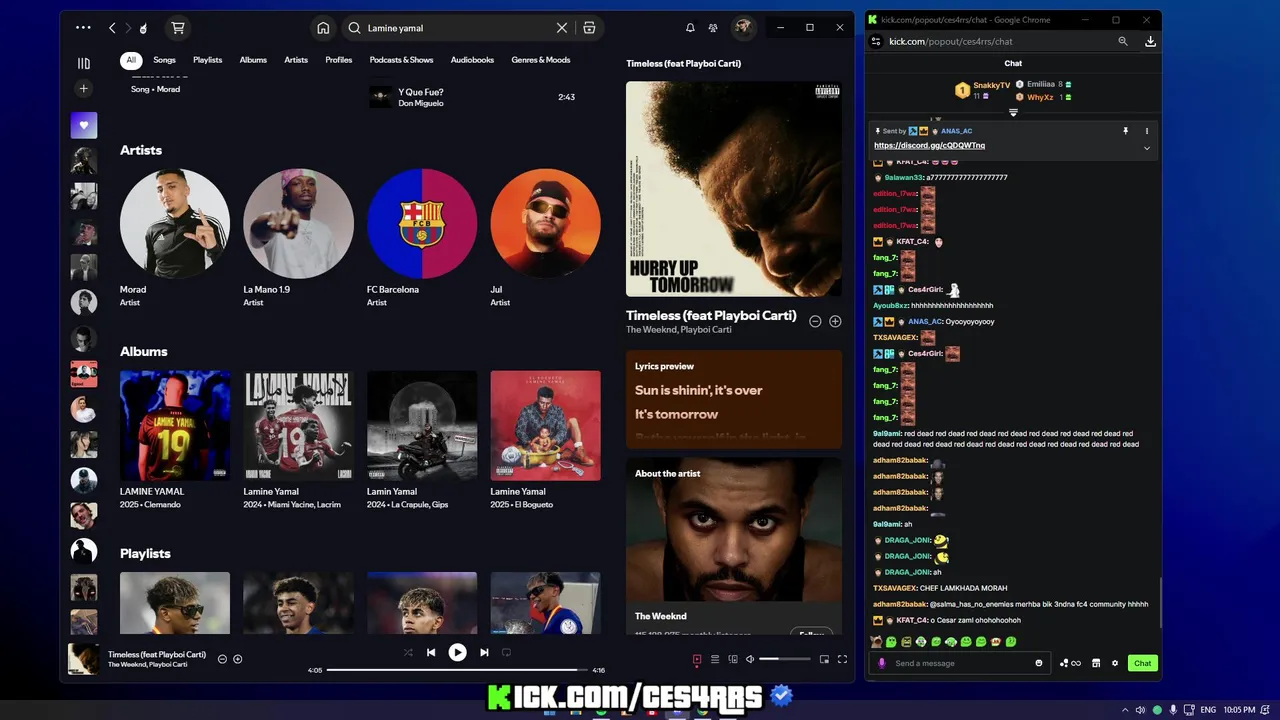Open the Spotify profile avatar menu
Screen dimensions: 1280x720
click(x=743, y=28)
